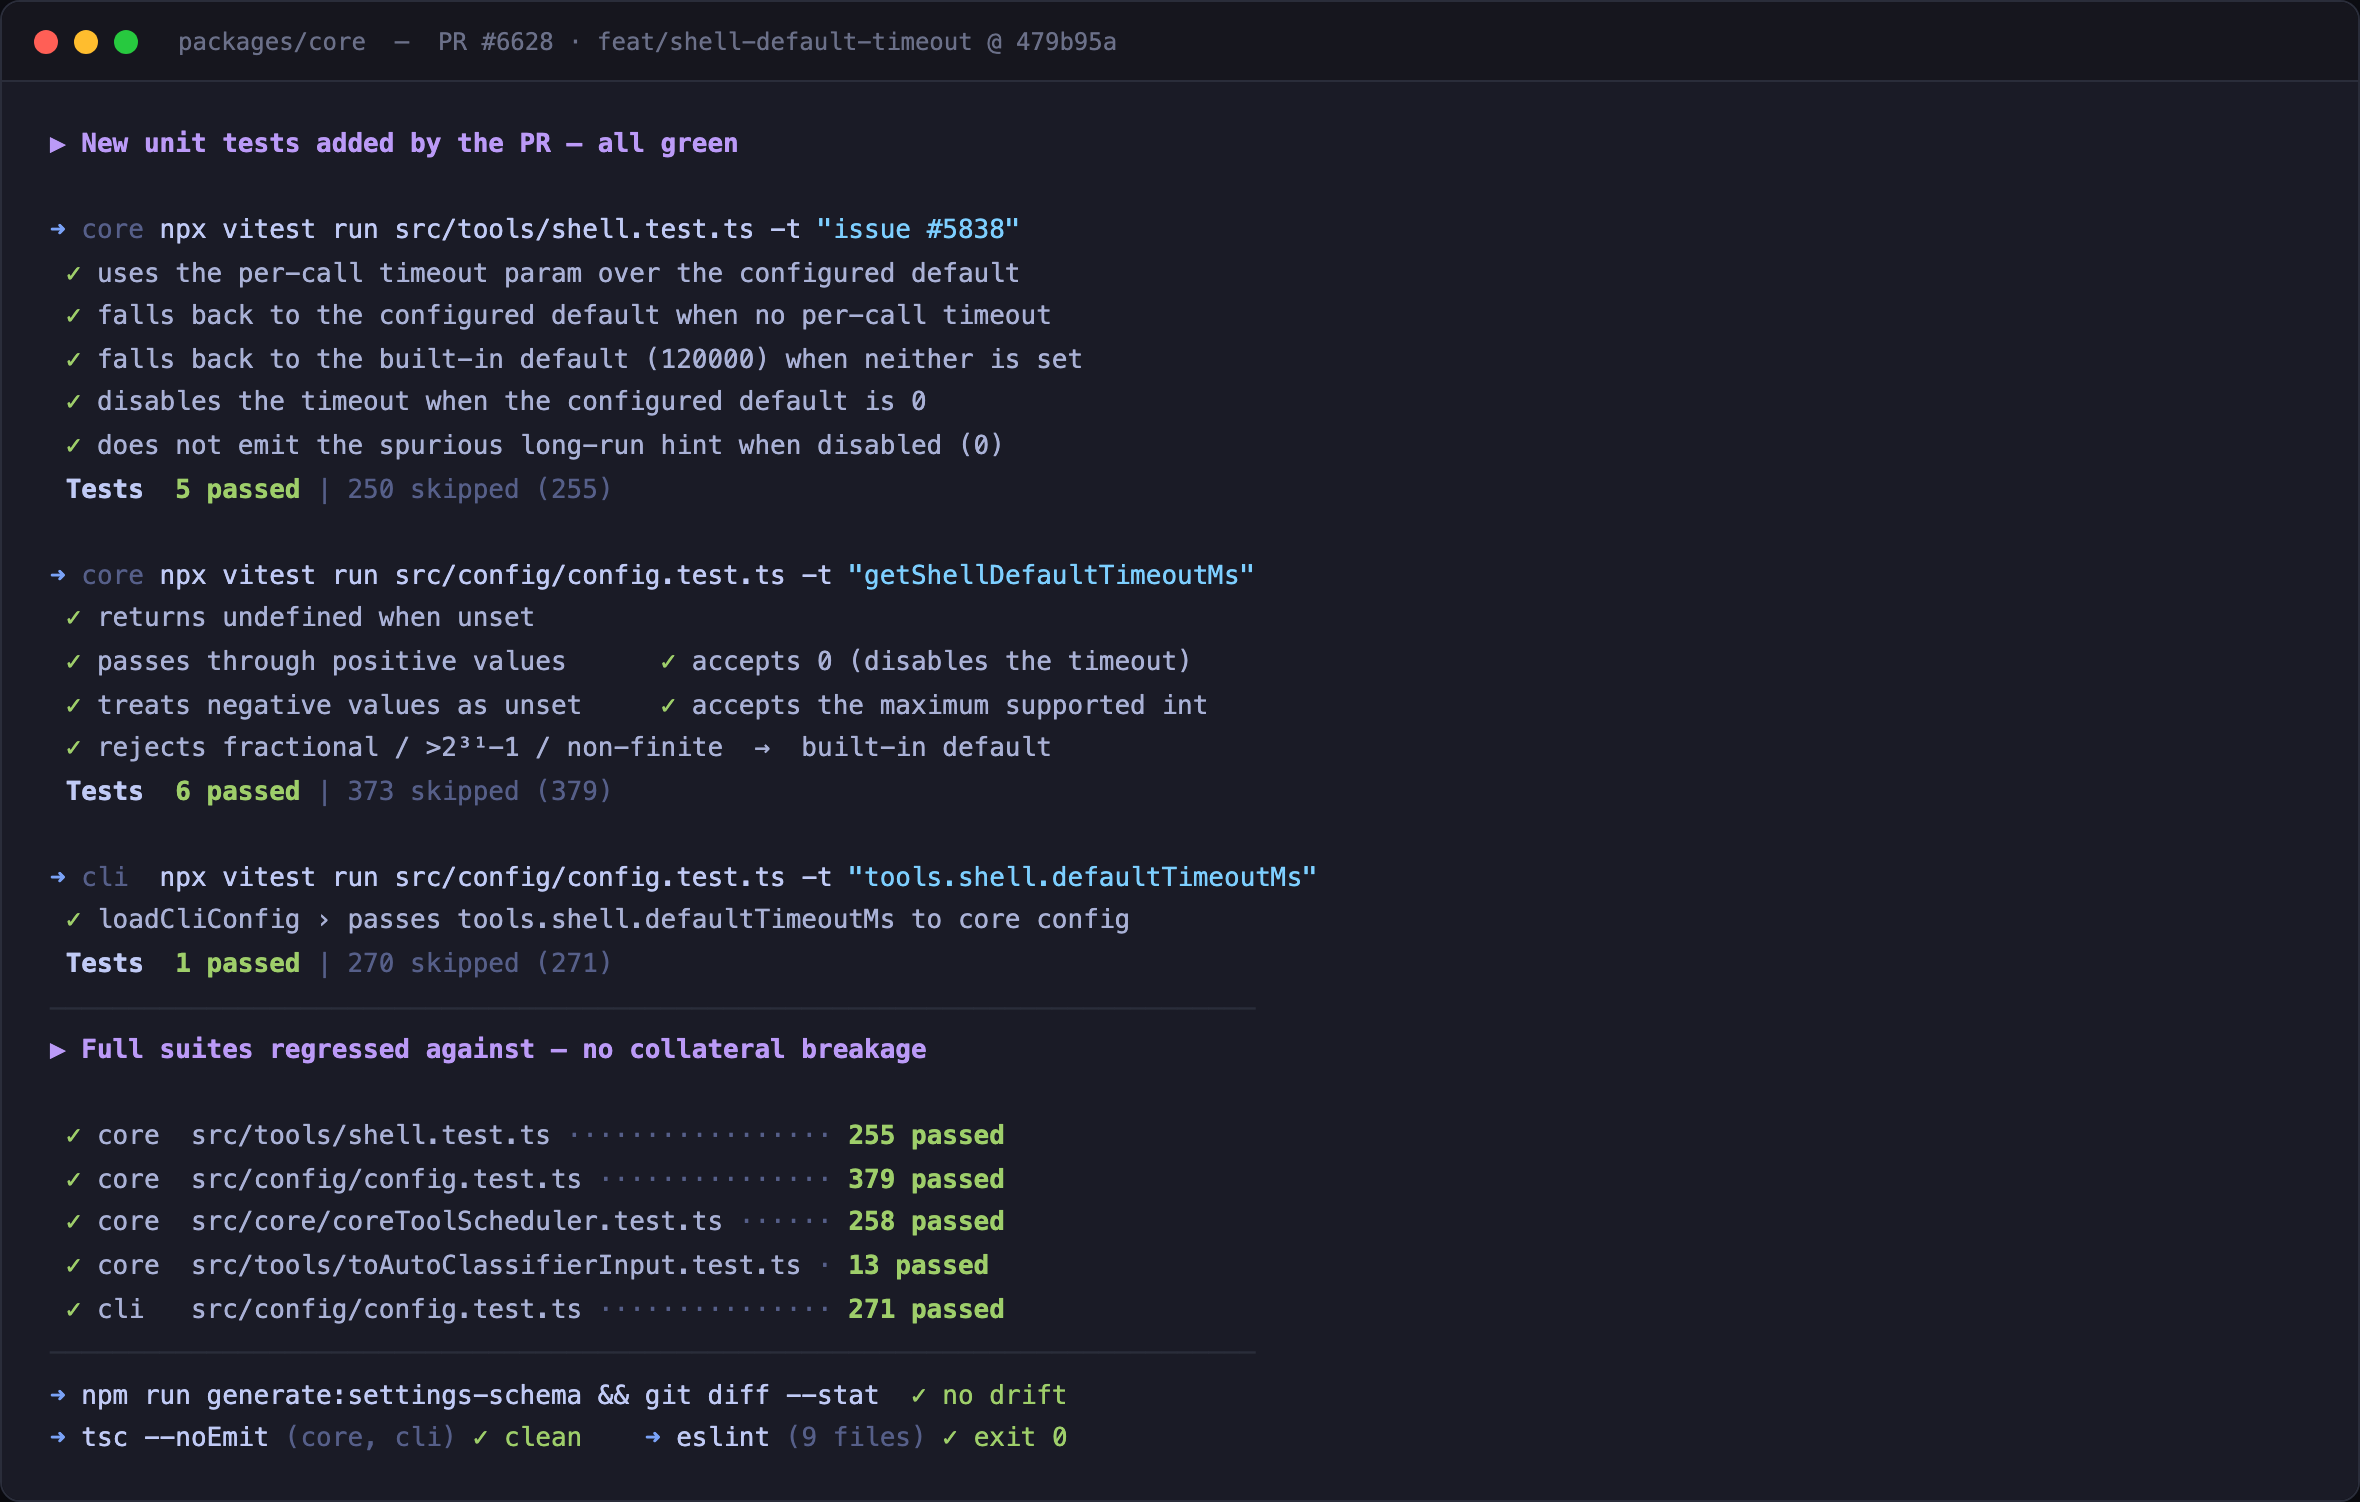Viewport: 2360px width, 1502px height.
Task: Click the arrow prompt before the shell.test.ts vitest command
Action: (58, 230)
